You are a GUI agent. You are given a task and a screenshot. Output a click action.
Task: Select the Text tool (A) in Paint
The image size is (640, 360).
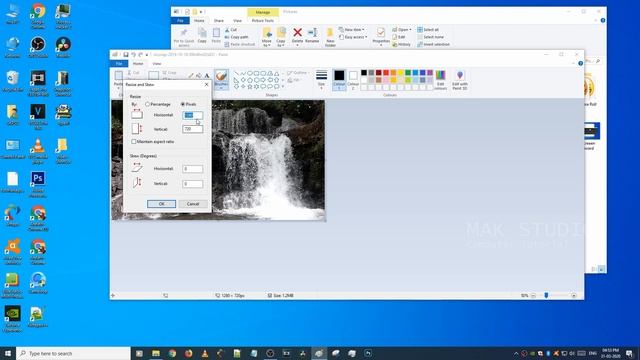pos(207,76)
